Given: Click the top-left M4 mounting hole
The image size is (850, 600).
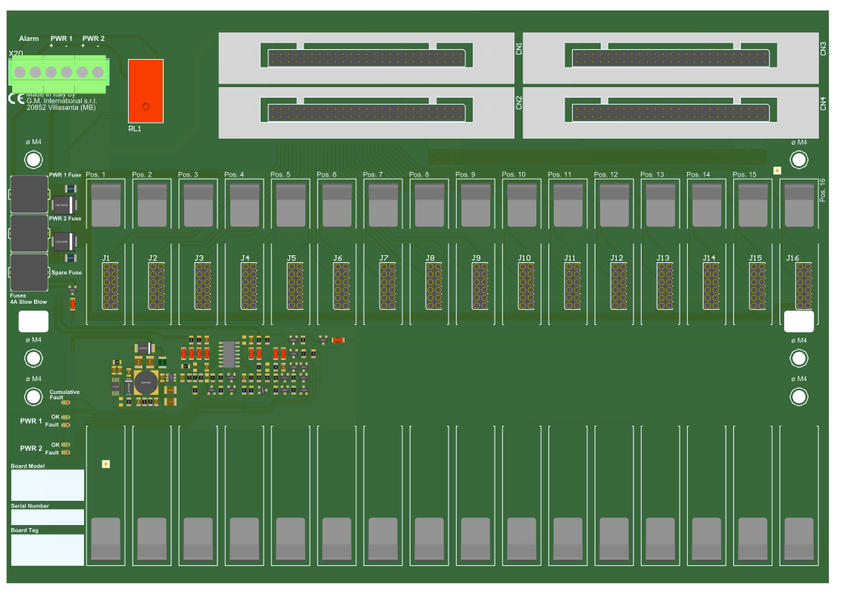Looking at the screenshot, I should tap(33, 160).
